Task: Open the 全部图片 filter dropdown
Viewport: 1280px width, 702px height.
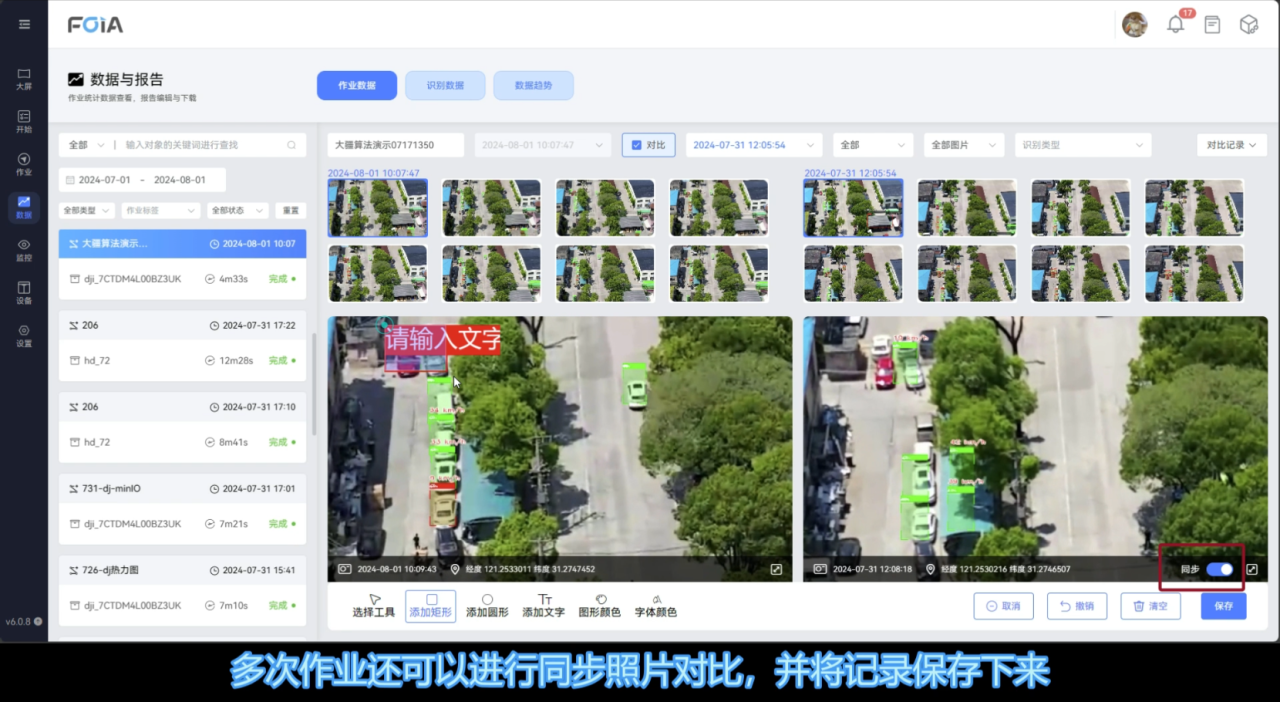Action: click(x=962, y=145)
